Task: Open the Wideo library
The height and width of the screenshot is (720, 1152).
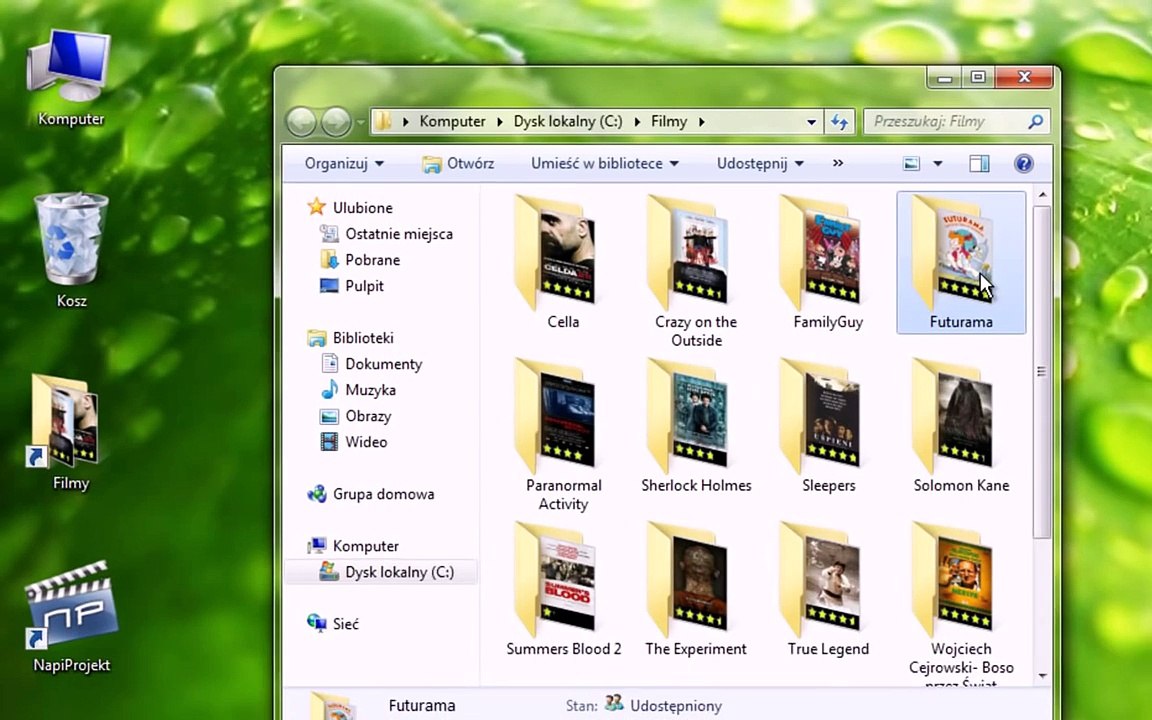Action: pos(353,442)
